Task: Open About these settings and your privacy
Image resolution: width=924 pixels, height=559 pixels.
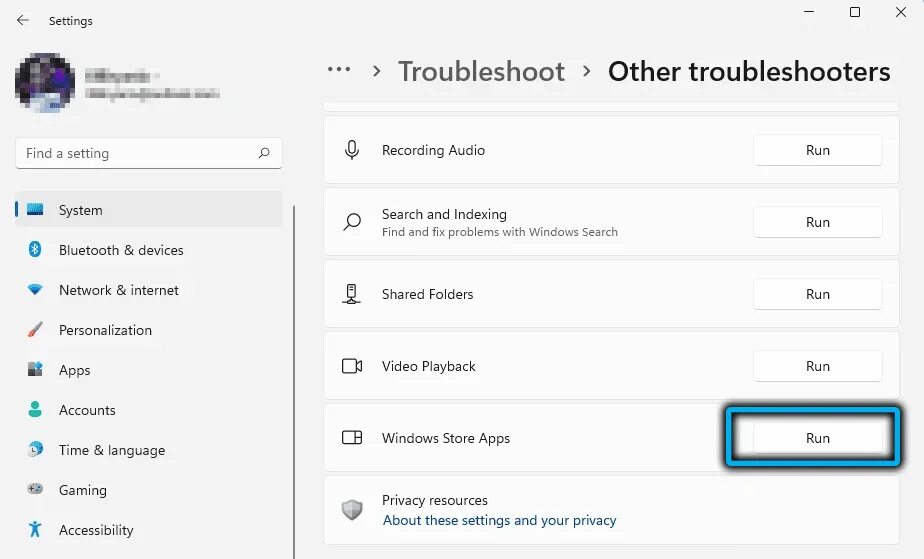Action: (x=499, y=520)
